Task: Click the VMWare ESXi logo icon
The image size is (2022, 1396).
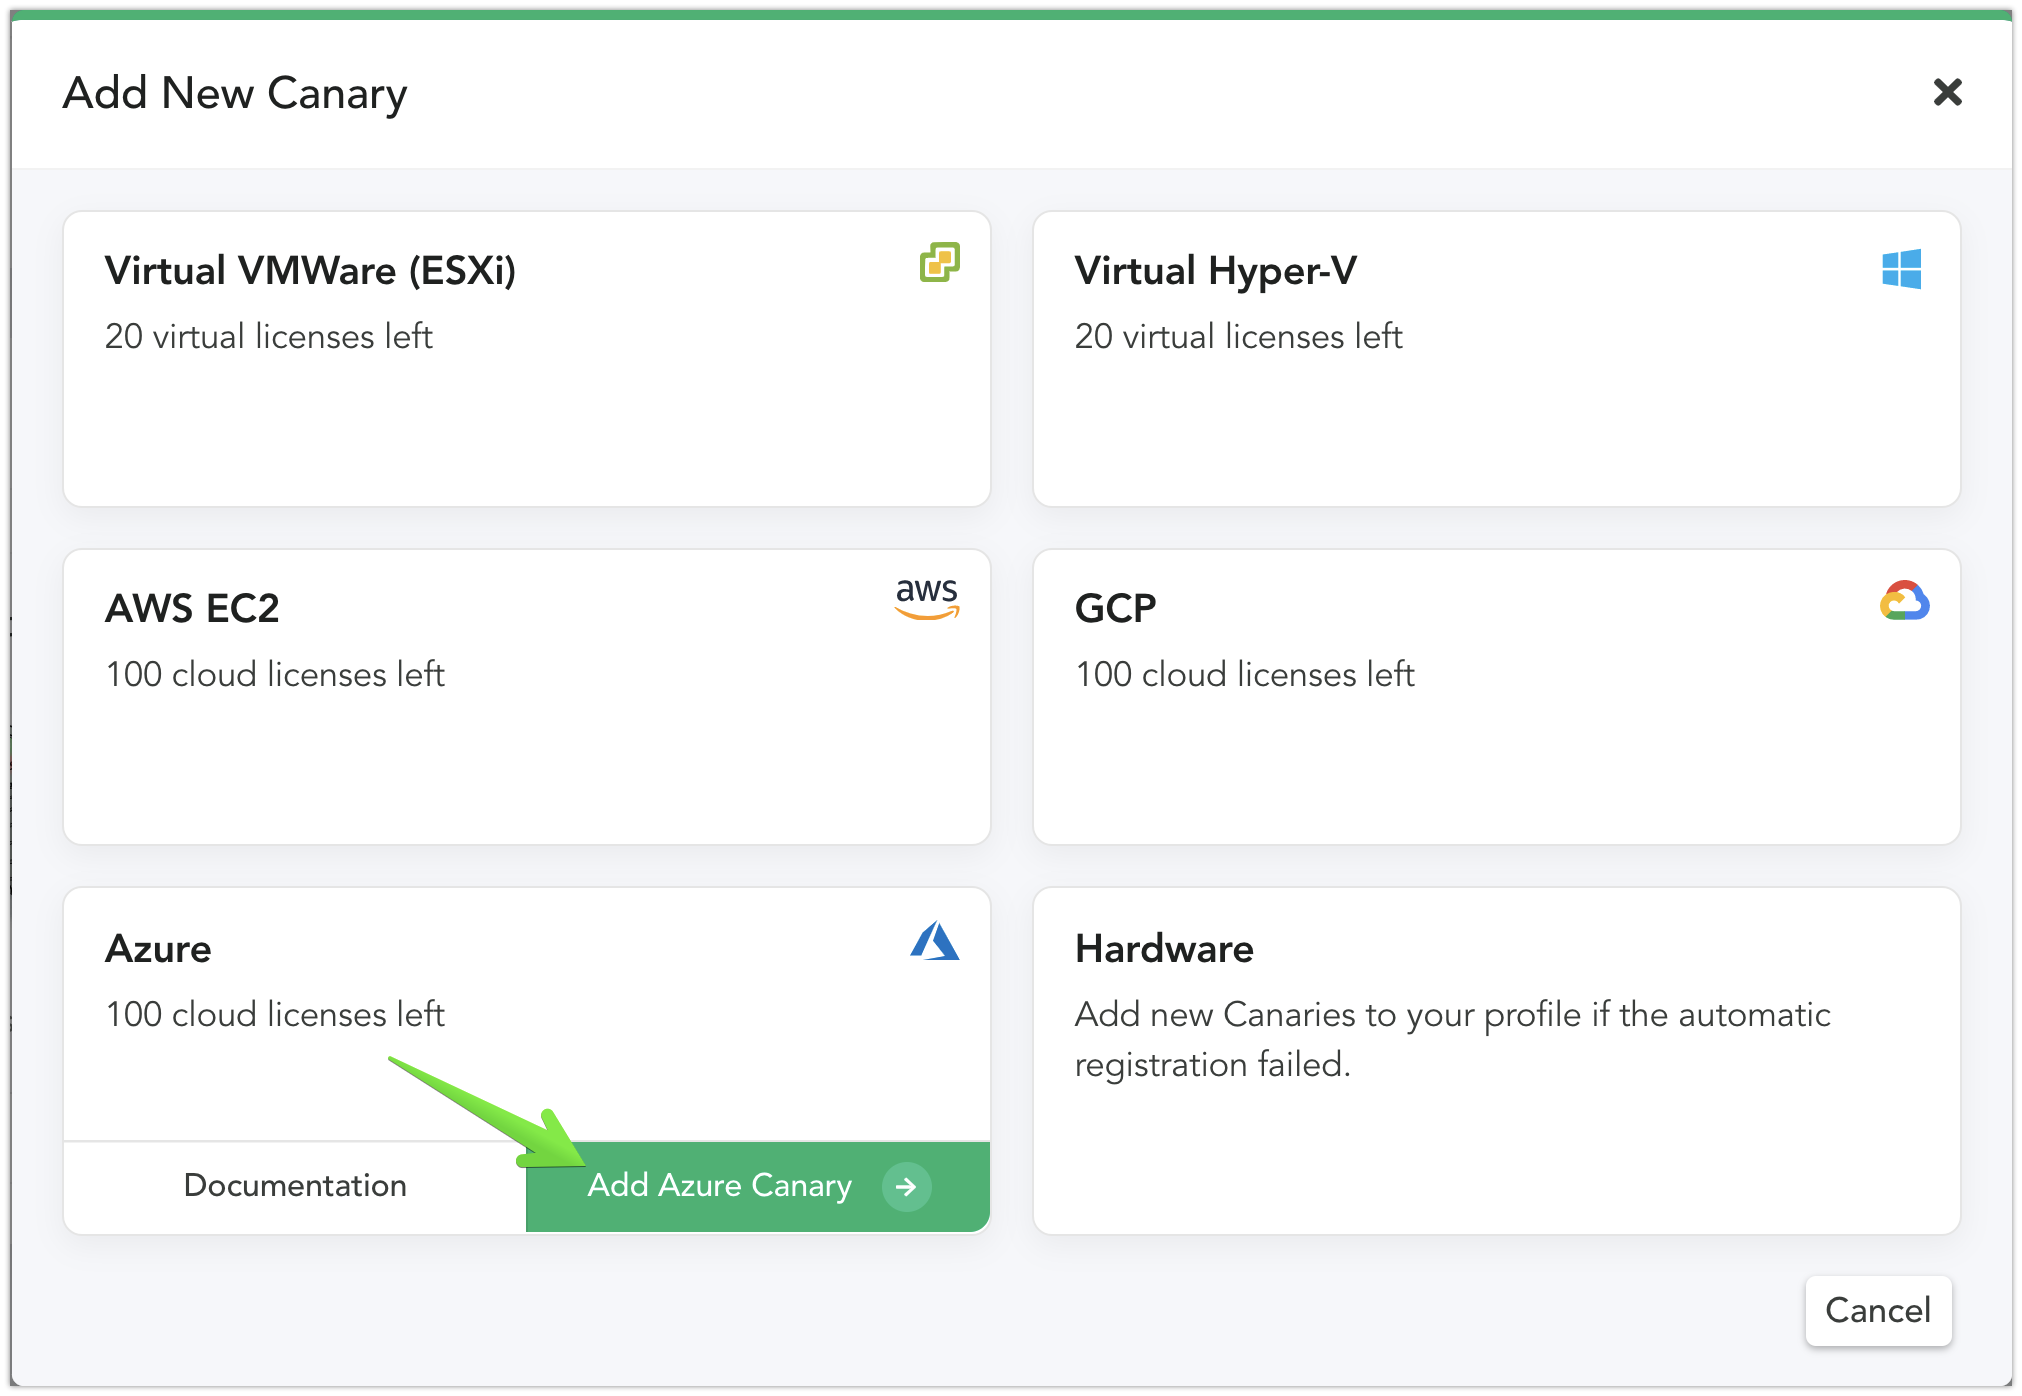Action: [x=939, y=262]
